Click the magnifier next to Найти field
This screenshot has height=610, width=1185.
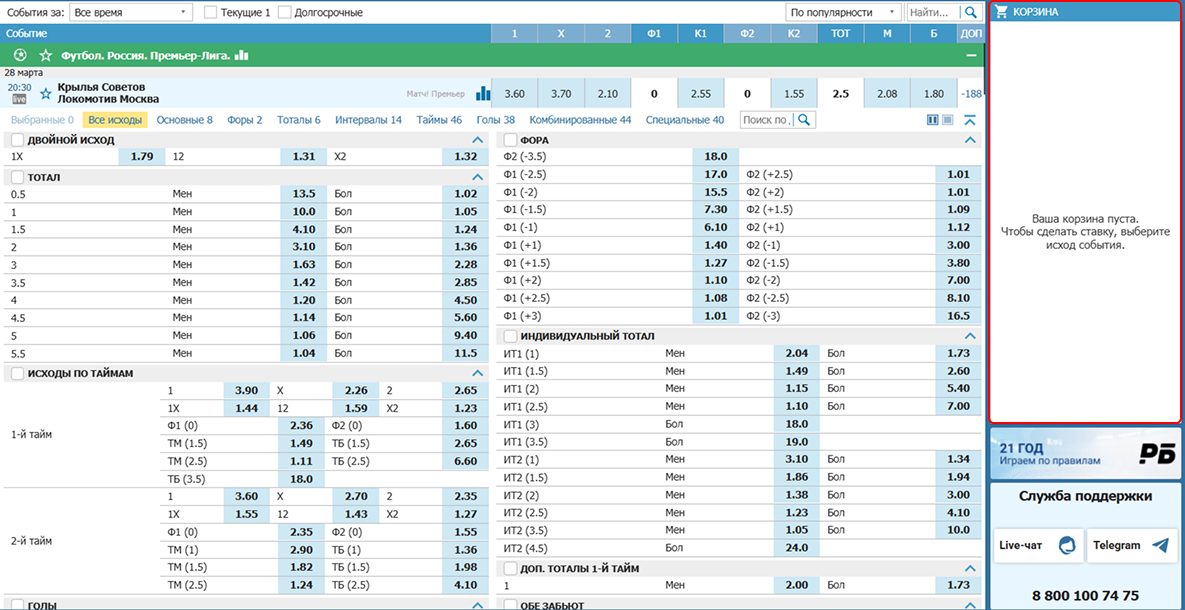pyautogui.click(x=969, y=12)
